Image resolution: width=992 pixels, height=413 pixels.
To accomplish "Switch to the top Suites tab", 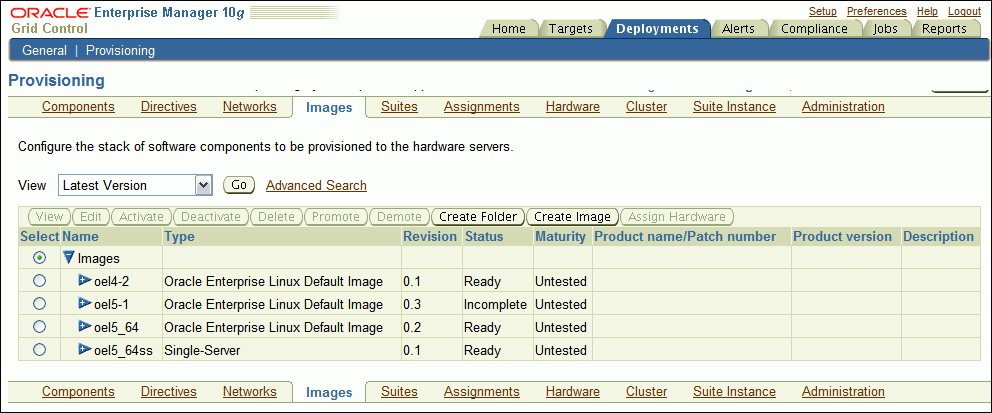I will coord(399,106).
